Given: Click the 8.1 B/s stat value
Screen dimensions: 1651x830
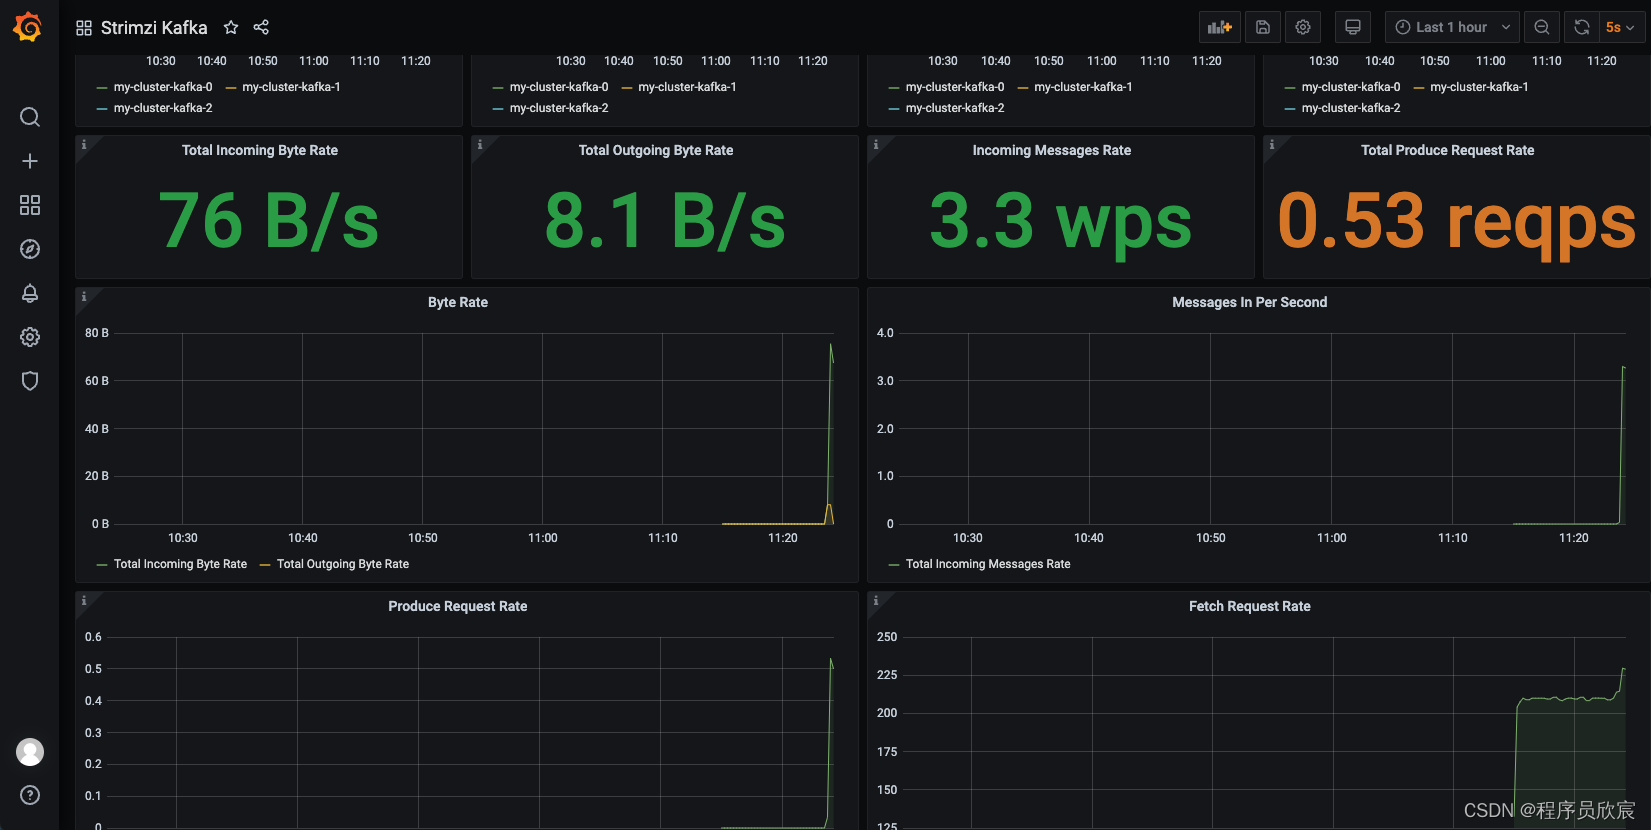Looking at the screenshot, I should [x=665, y=221].
